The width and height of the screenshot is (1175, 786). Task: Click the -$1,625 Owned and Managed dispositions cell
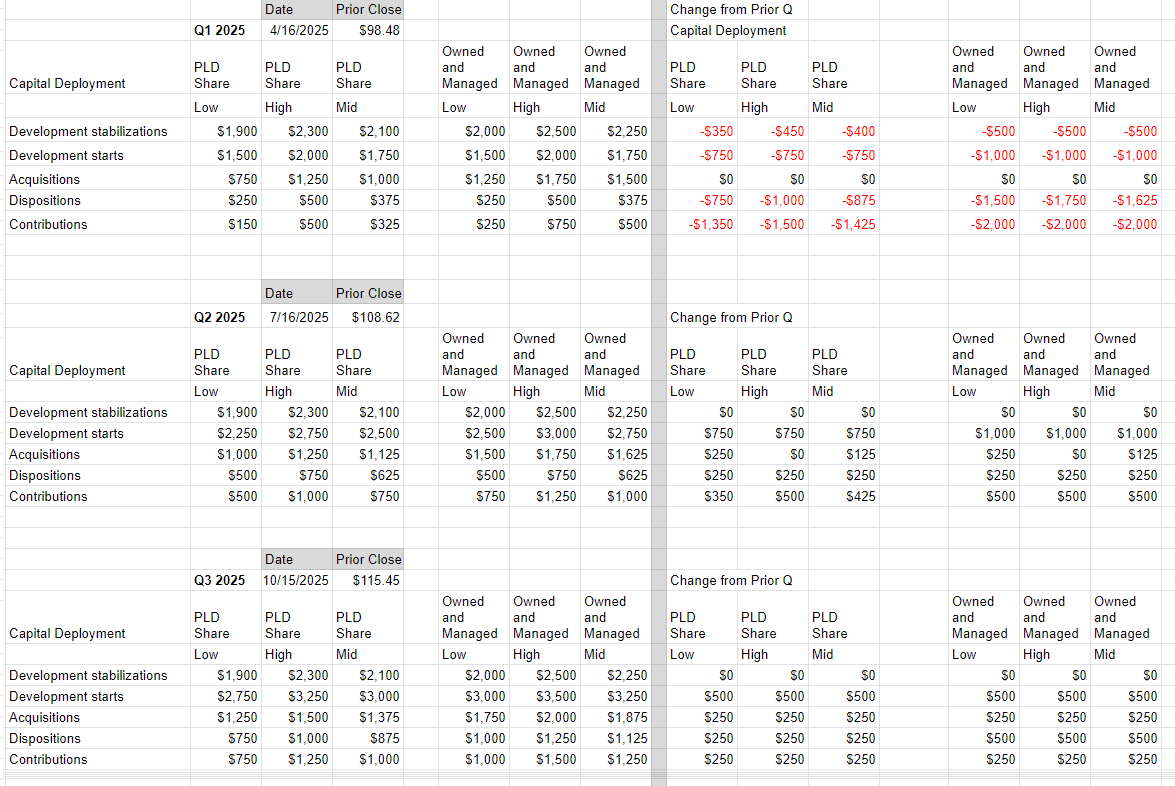(x=1126, y=201)
